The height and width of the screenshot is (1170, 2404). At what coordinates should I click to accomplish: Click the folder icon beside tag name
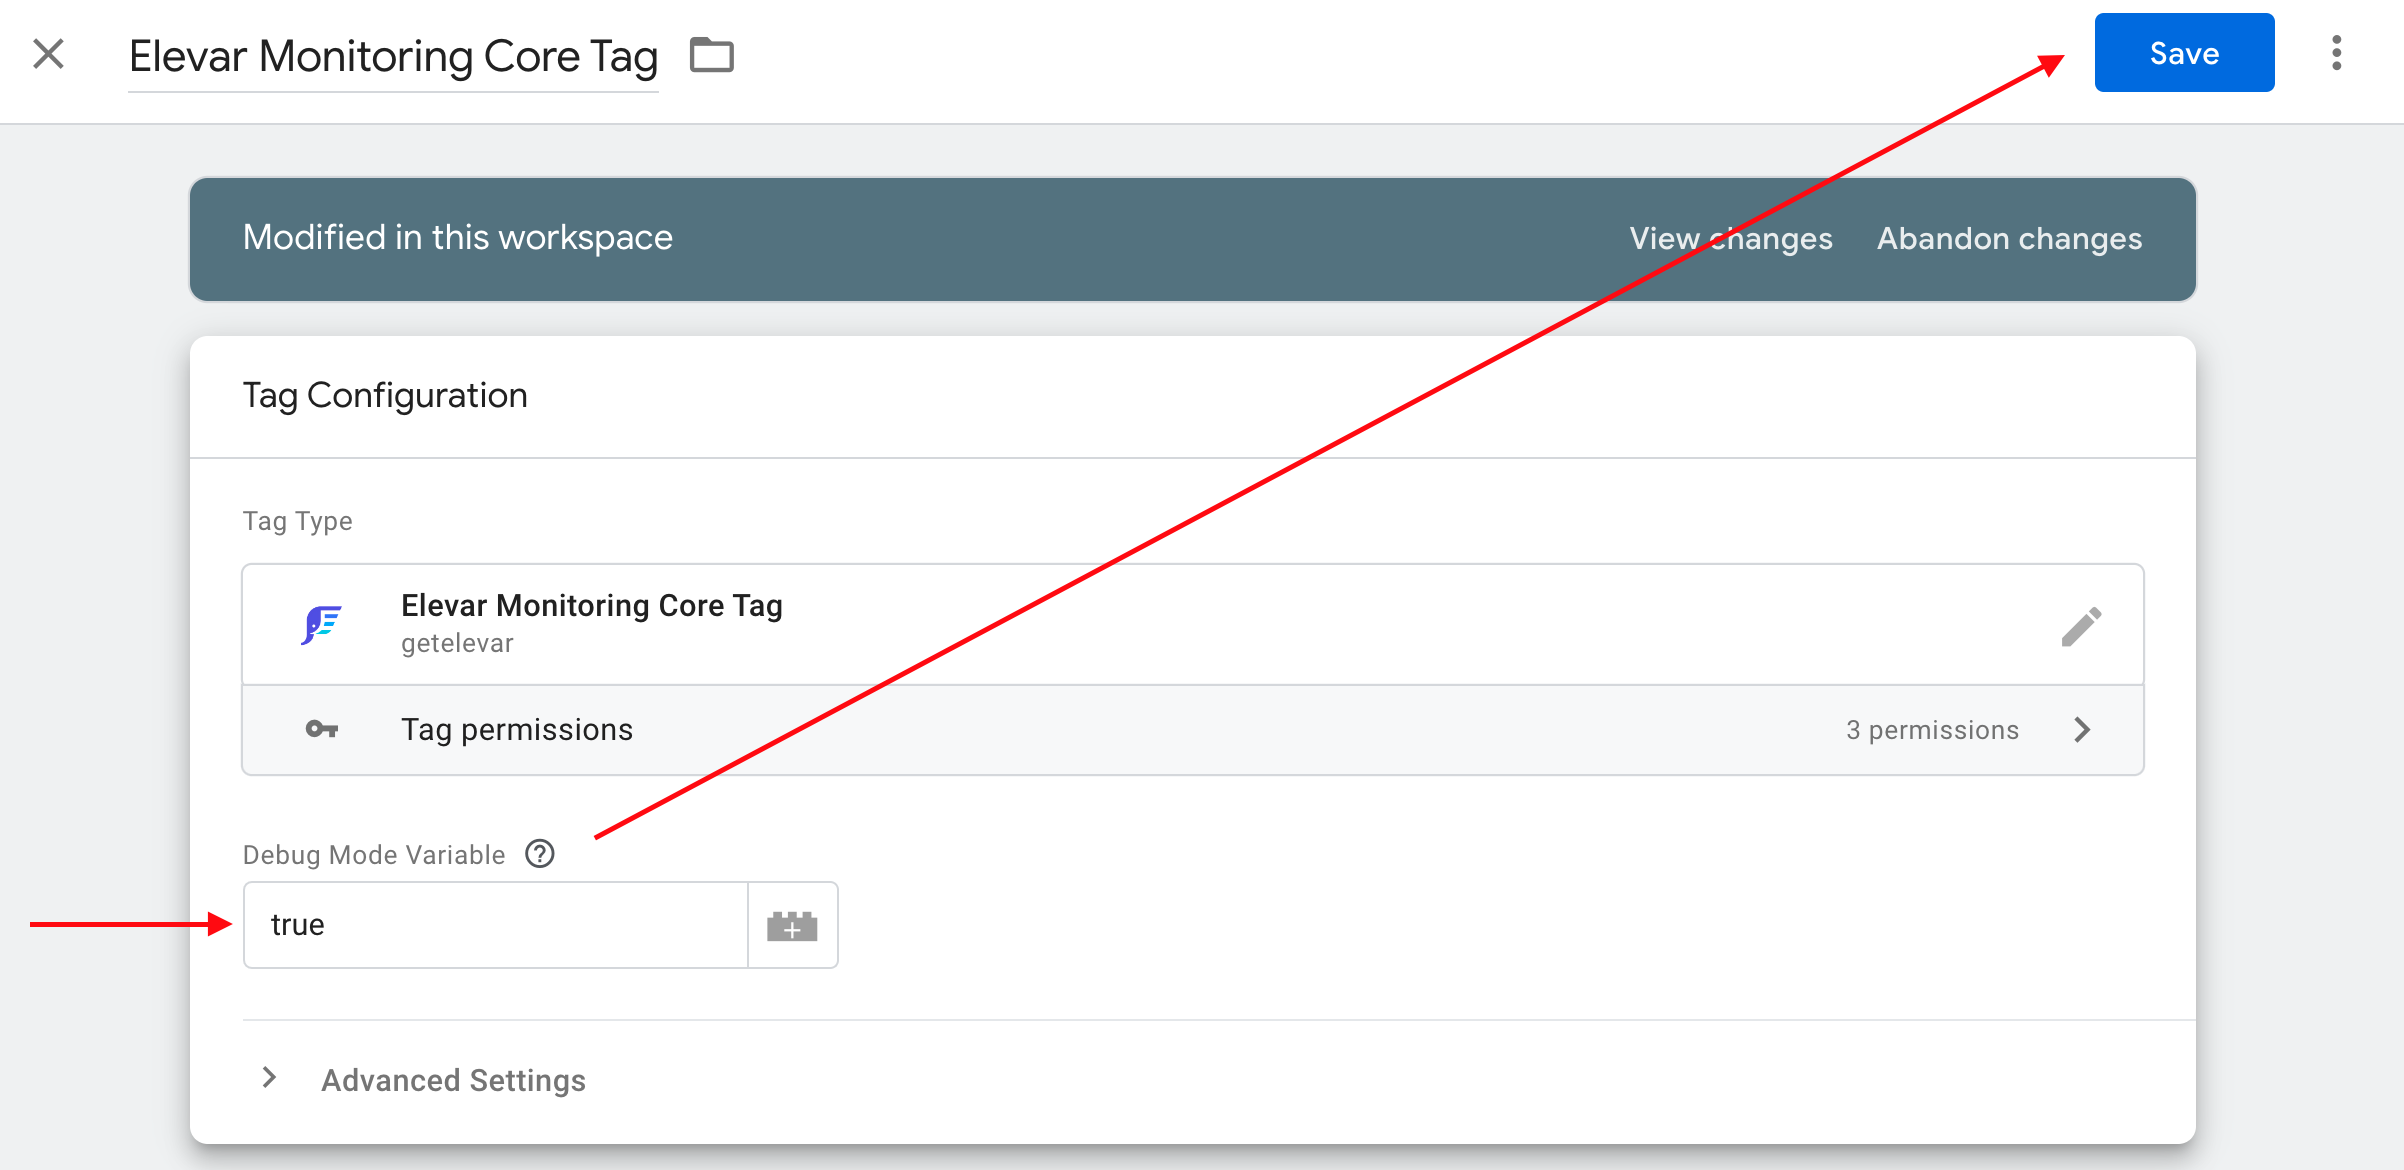pyautogui.click(x=711, y=55)
